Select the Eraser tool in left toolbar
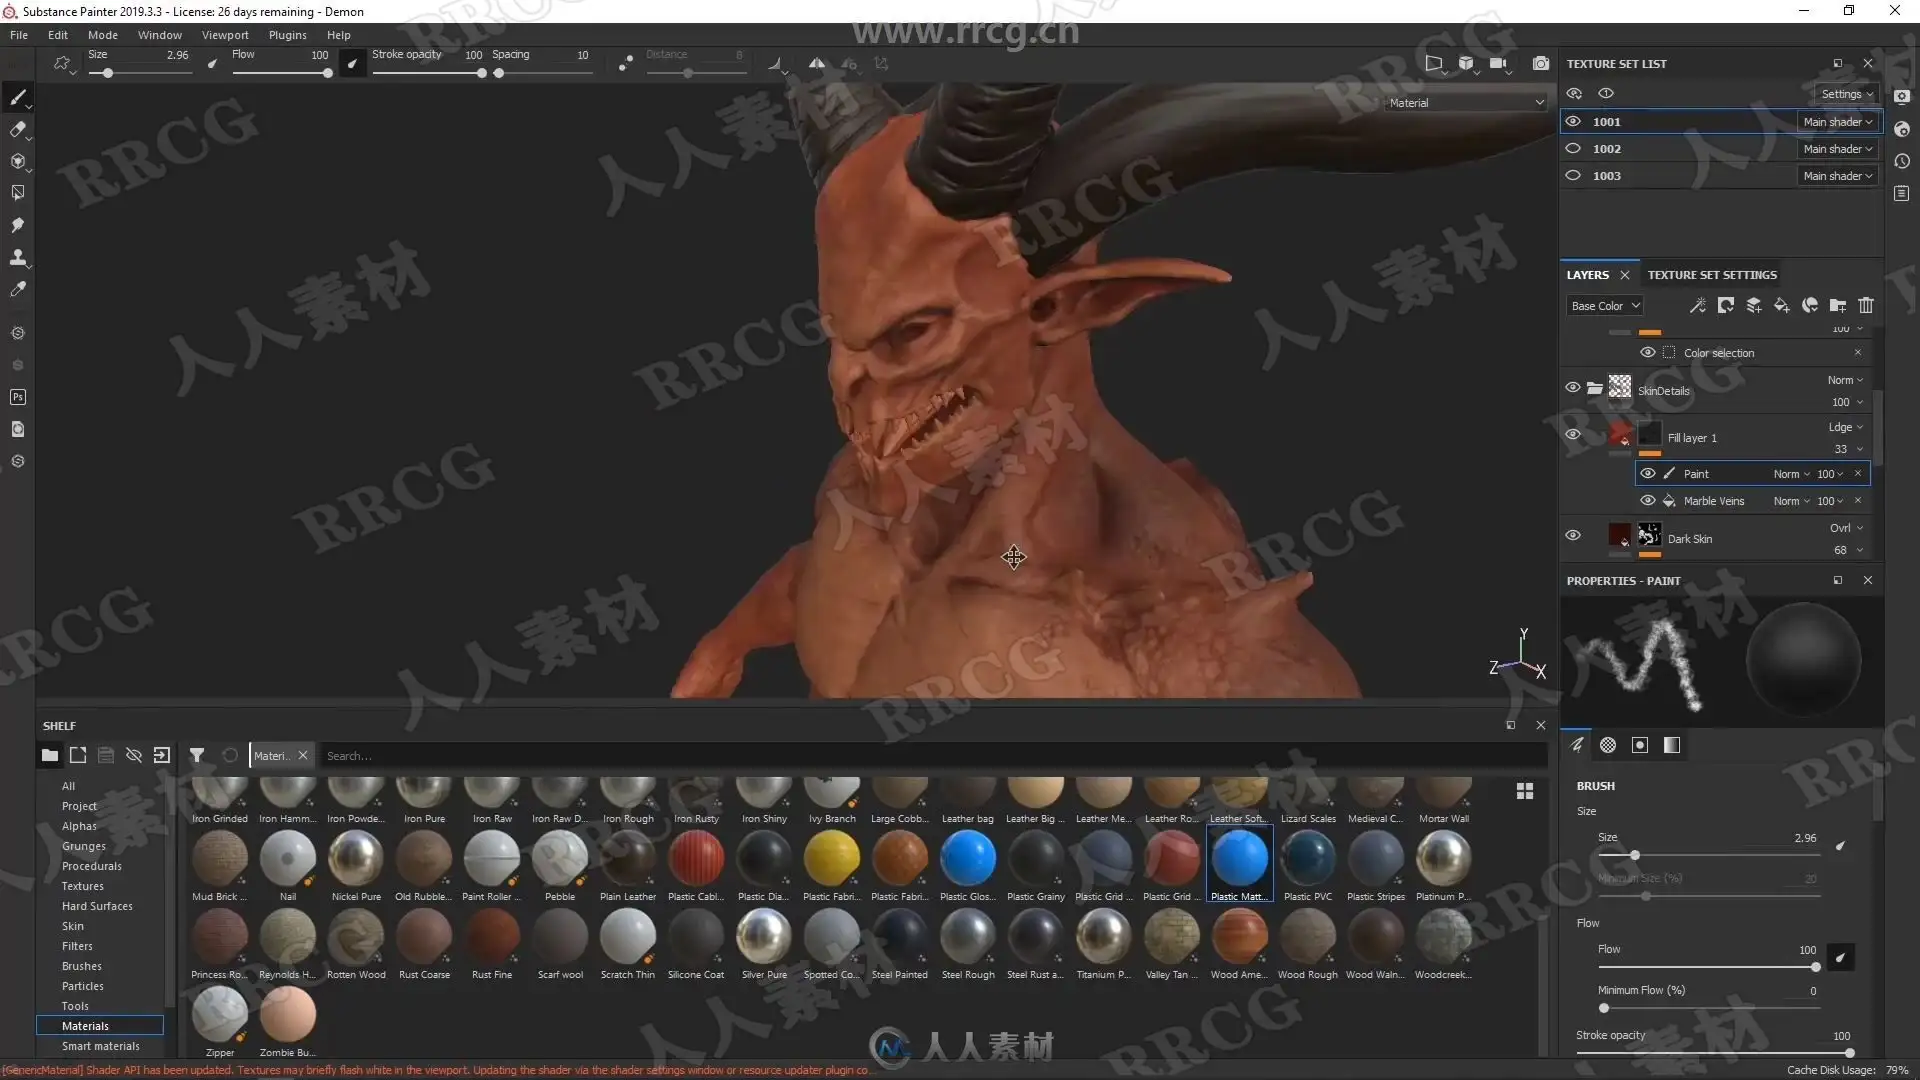The width and height of the screenshot is (1920, 1080). point(17,129)
